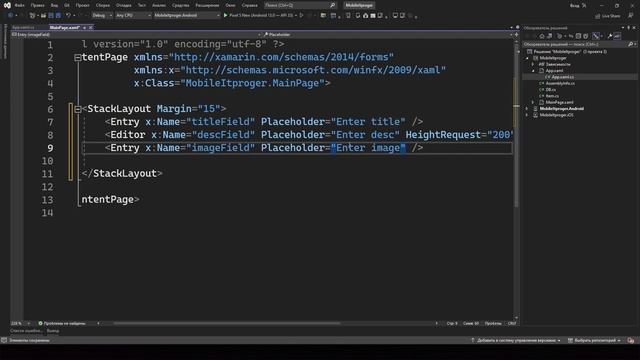Screen dimensions: 640x360
Task: Collapse the MobileItproger project node
Action: [527, 58]
